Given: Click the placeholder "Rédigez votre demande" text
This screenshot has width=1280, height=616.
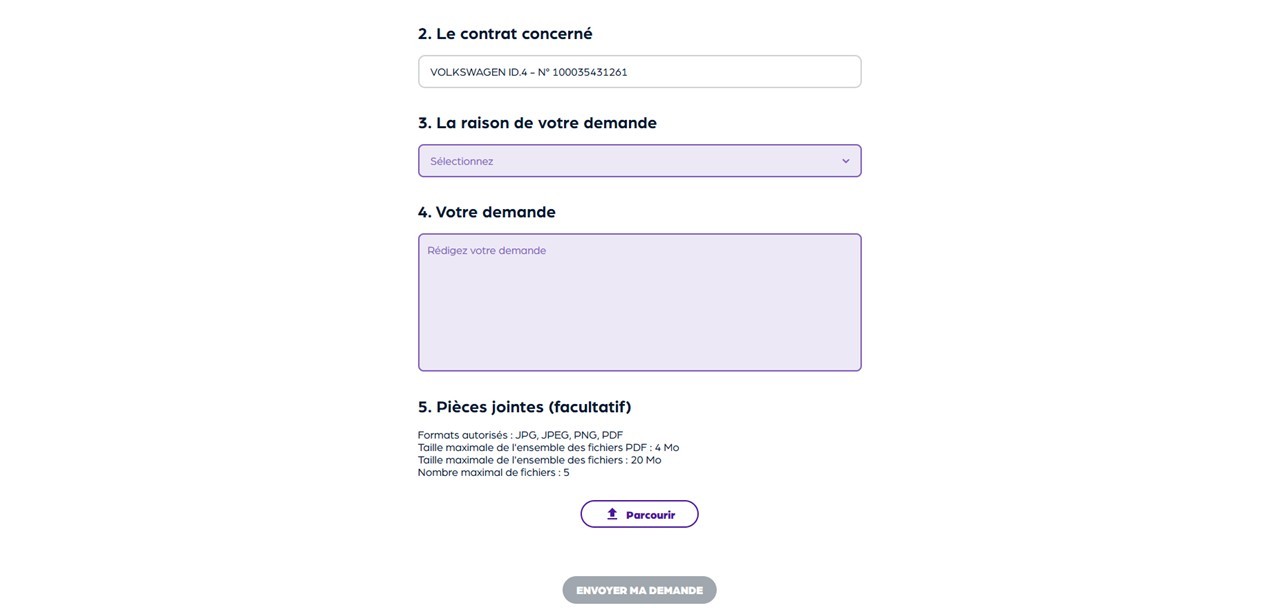Looking at the screenshot, I should click(x=487, y=251).
